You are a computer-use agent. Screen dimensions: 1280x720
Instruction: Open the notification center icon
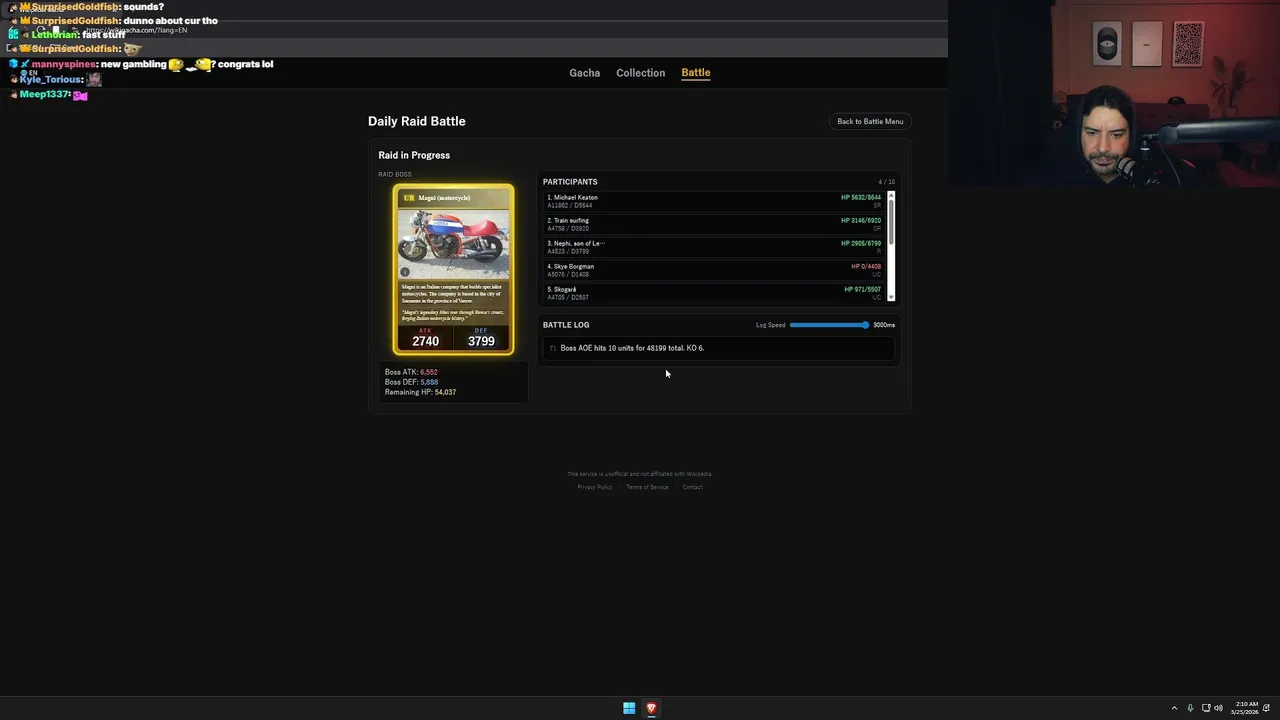(1267, 708)
